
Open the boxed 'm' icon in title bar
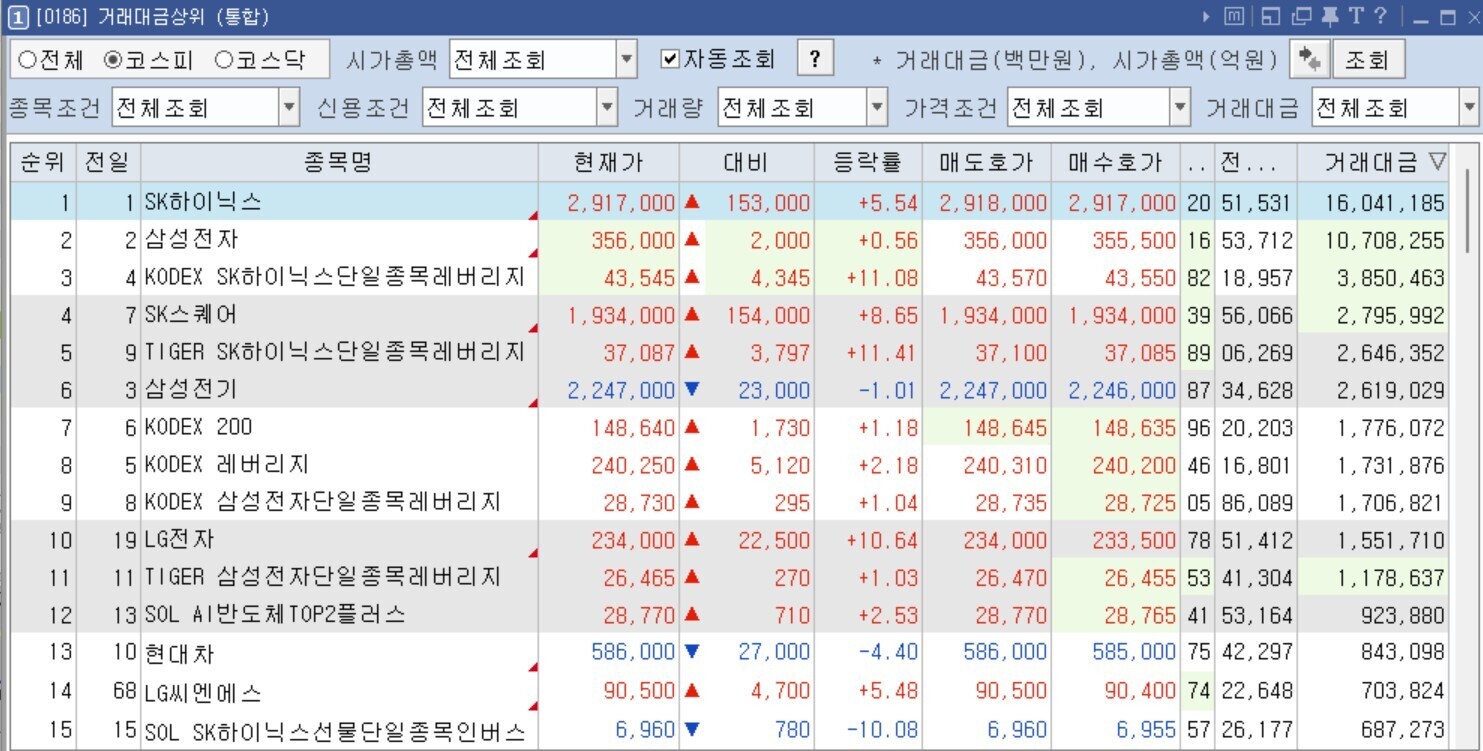(1234, 17)
